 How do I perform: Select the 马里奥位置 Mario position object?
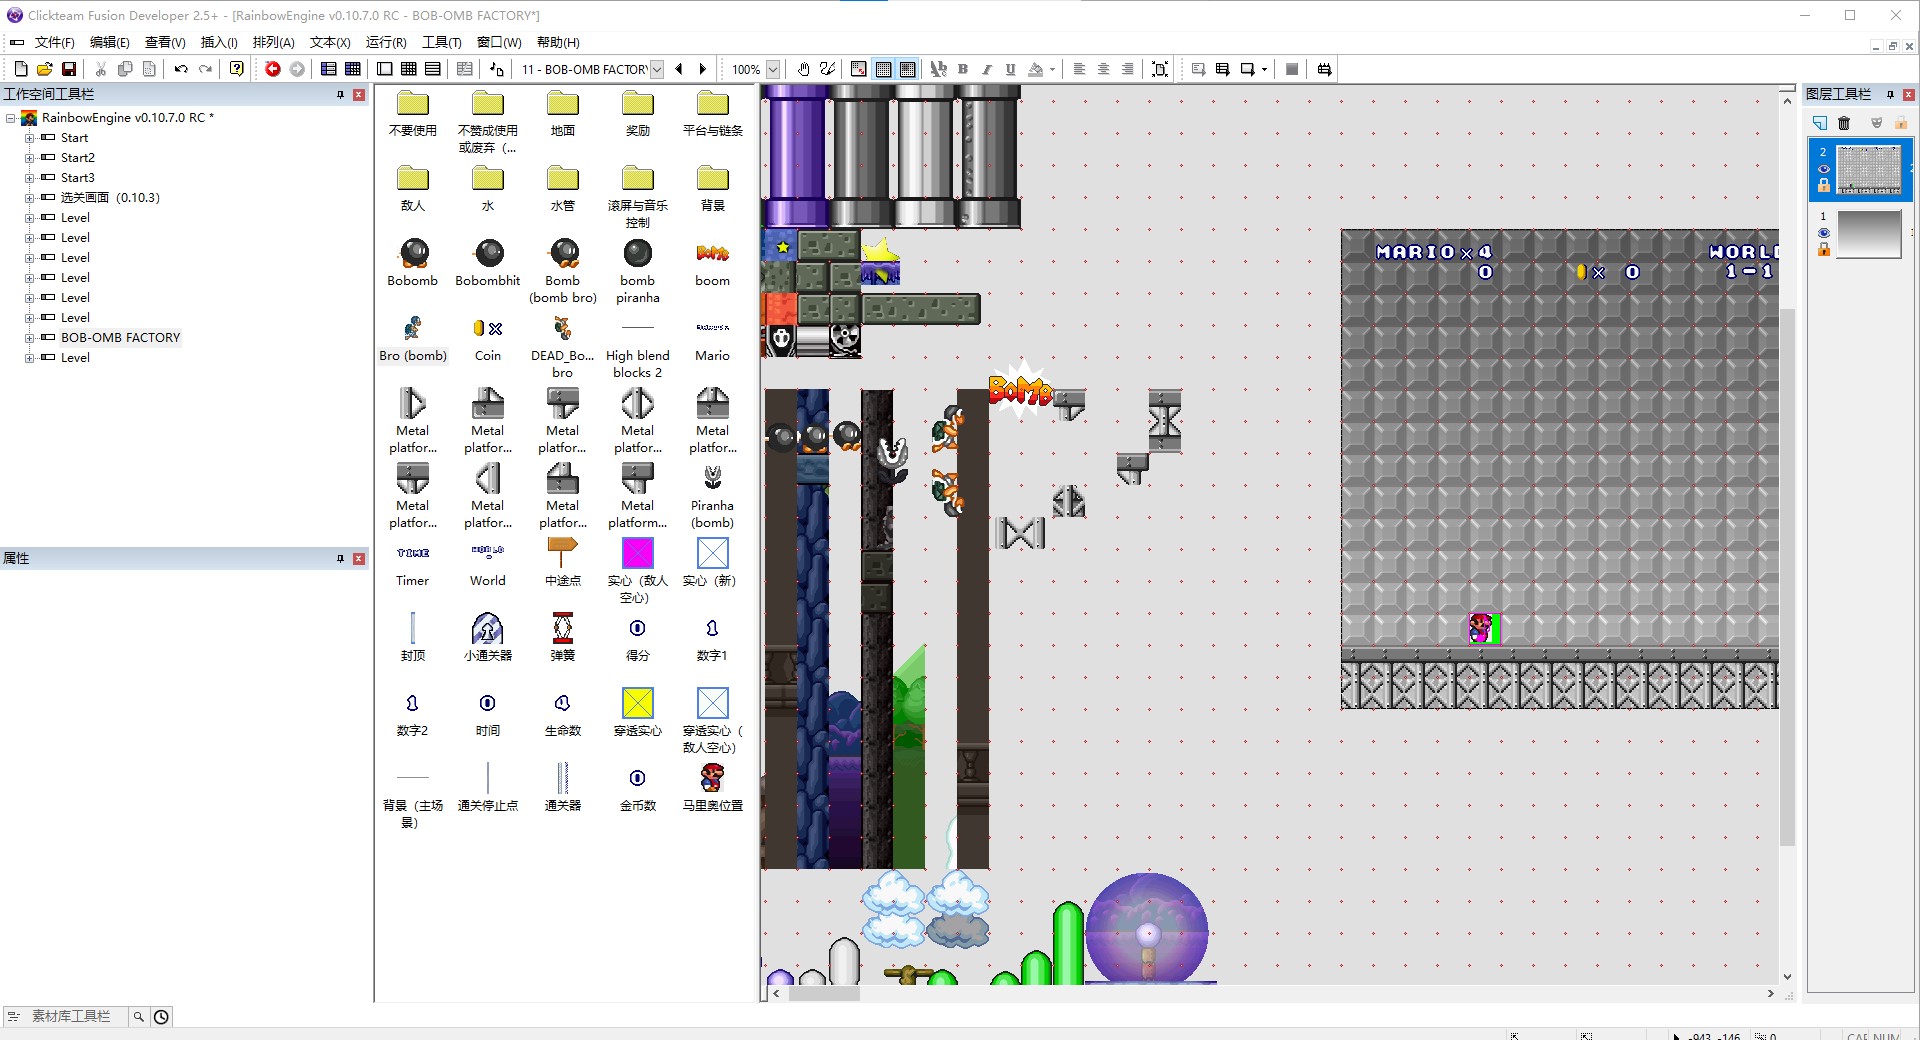pos(713,787)
